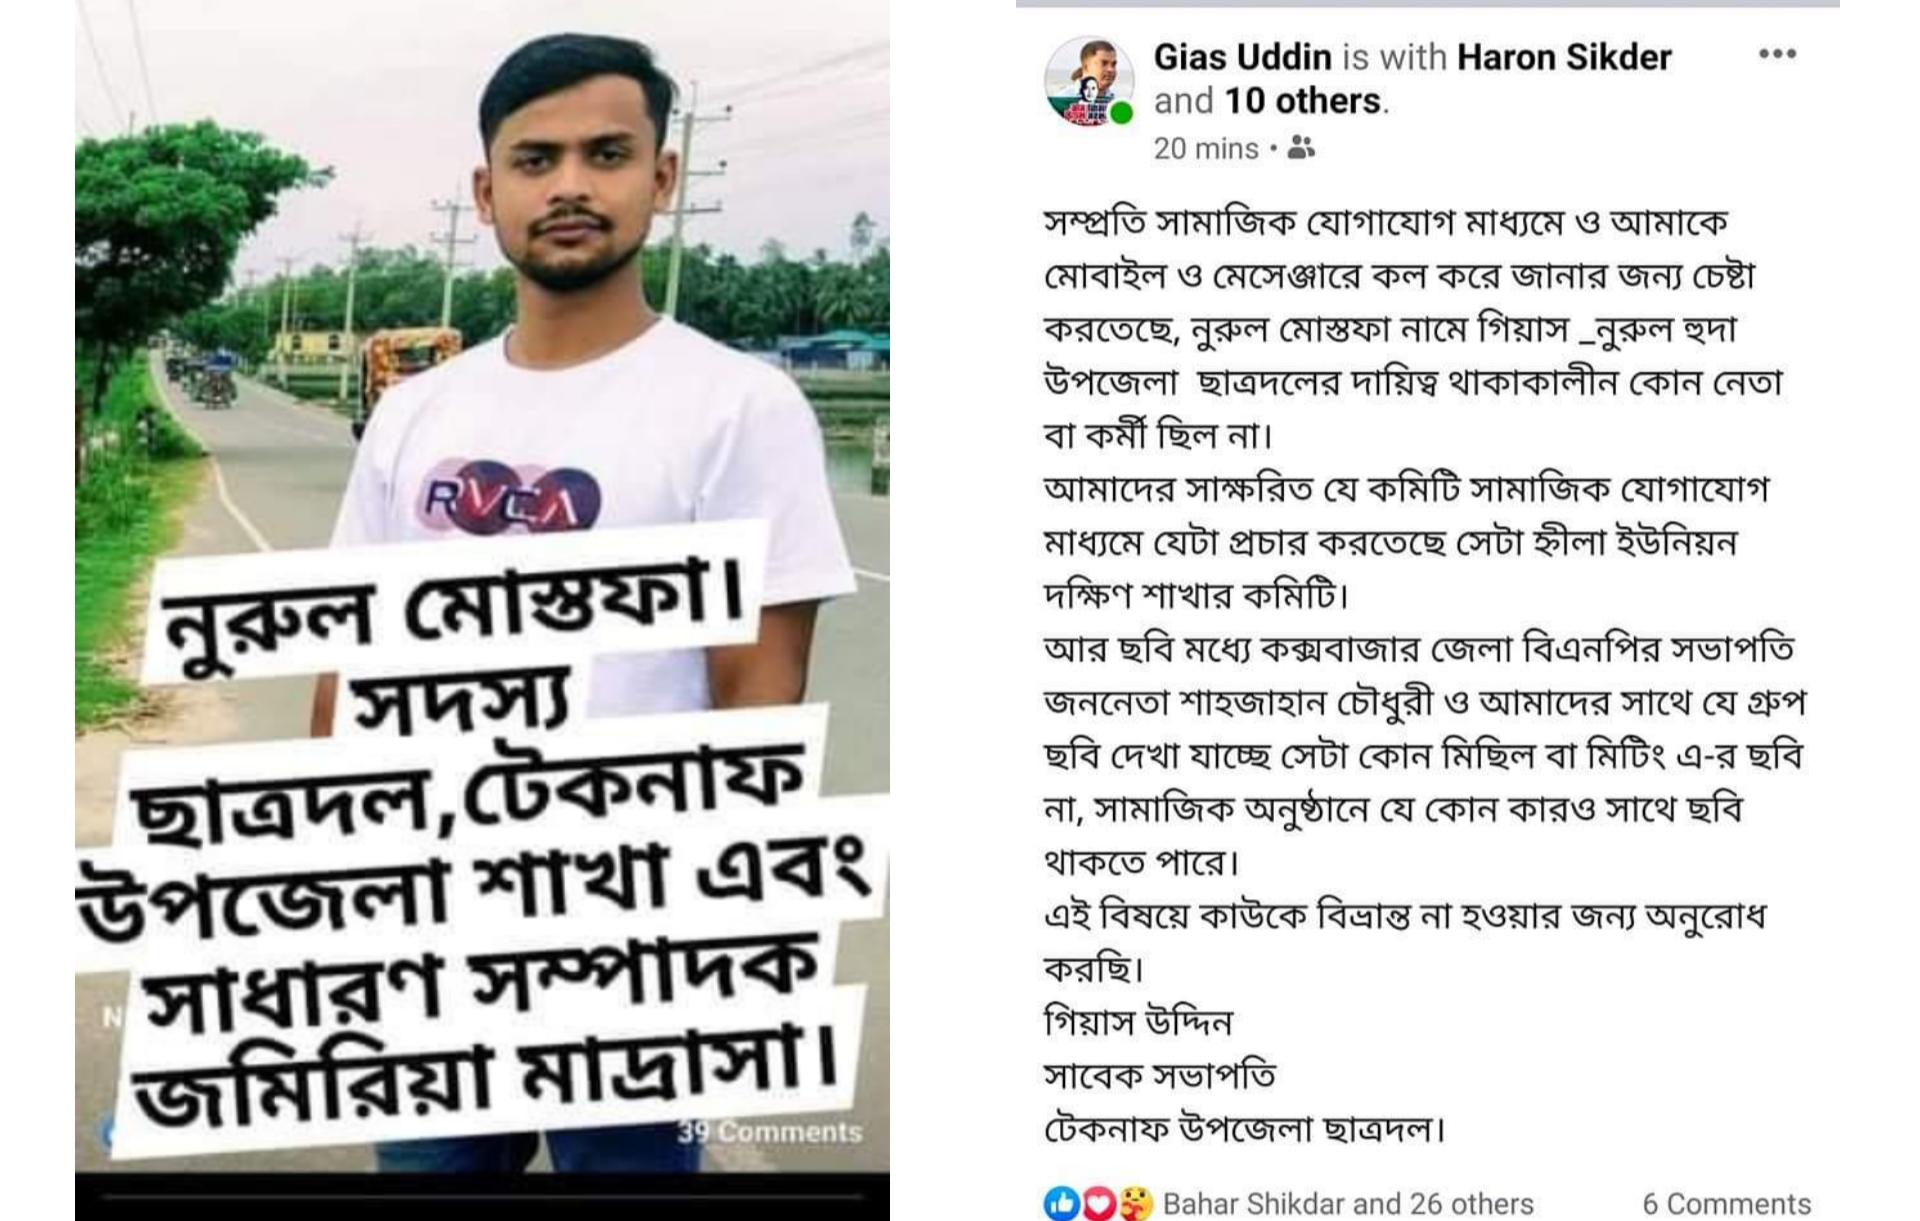This screenshot has height=1221, width=1920.
Task: Expand the '10 others' tagged people list
Action: coord(1302,101)
